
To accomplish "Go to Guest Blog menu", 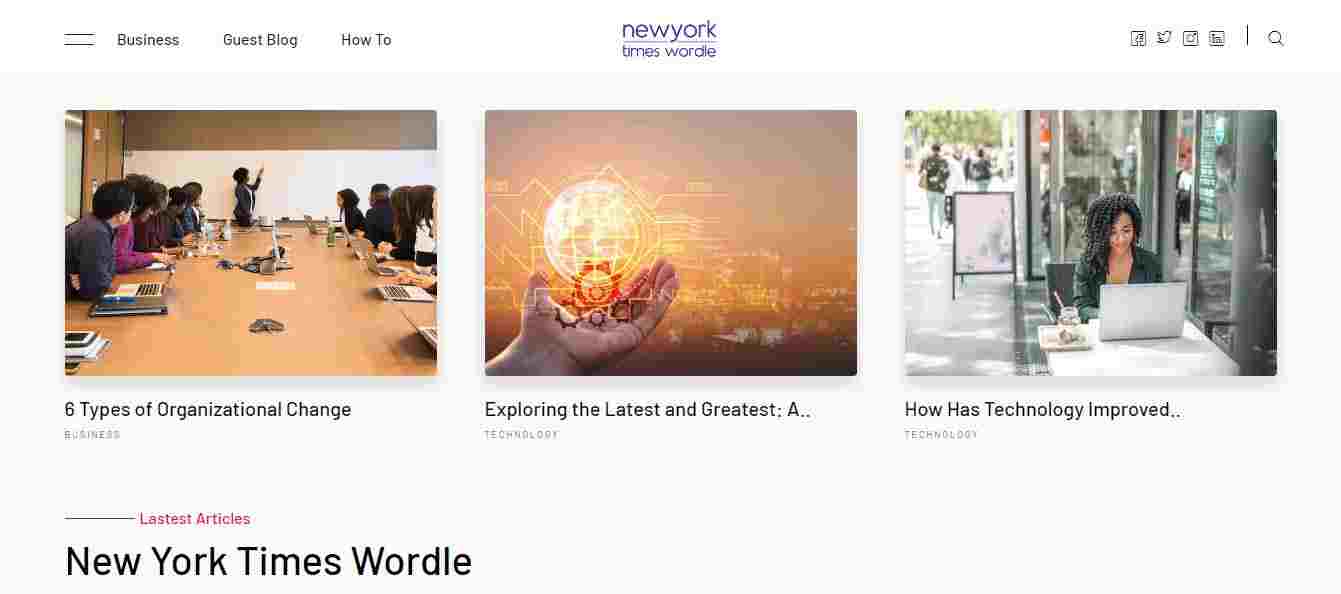I will coord(260,40).
